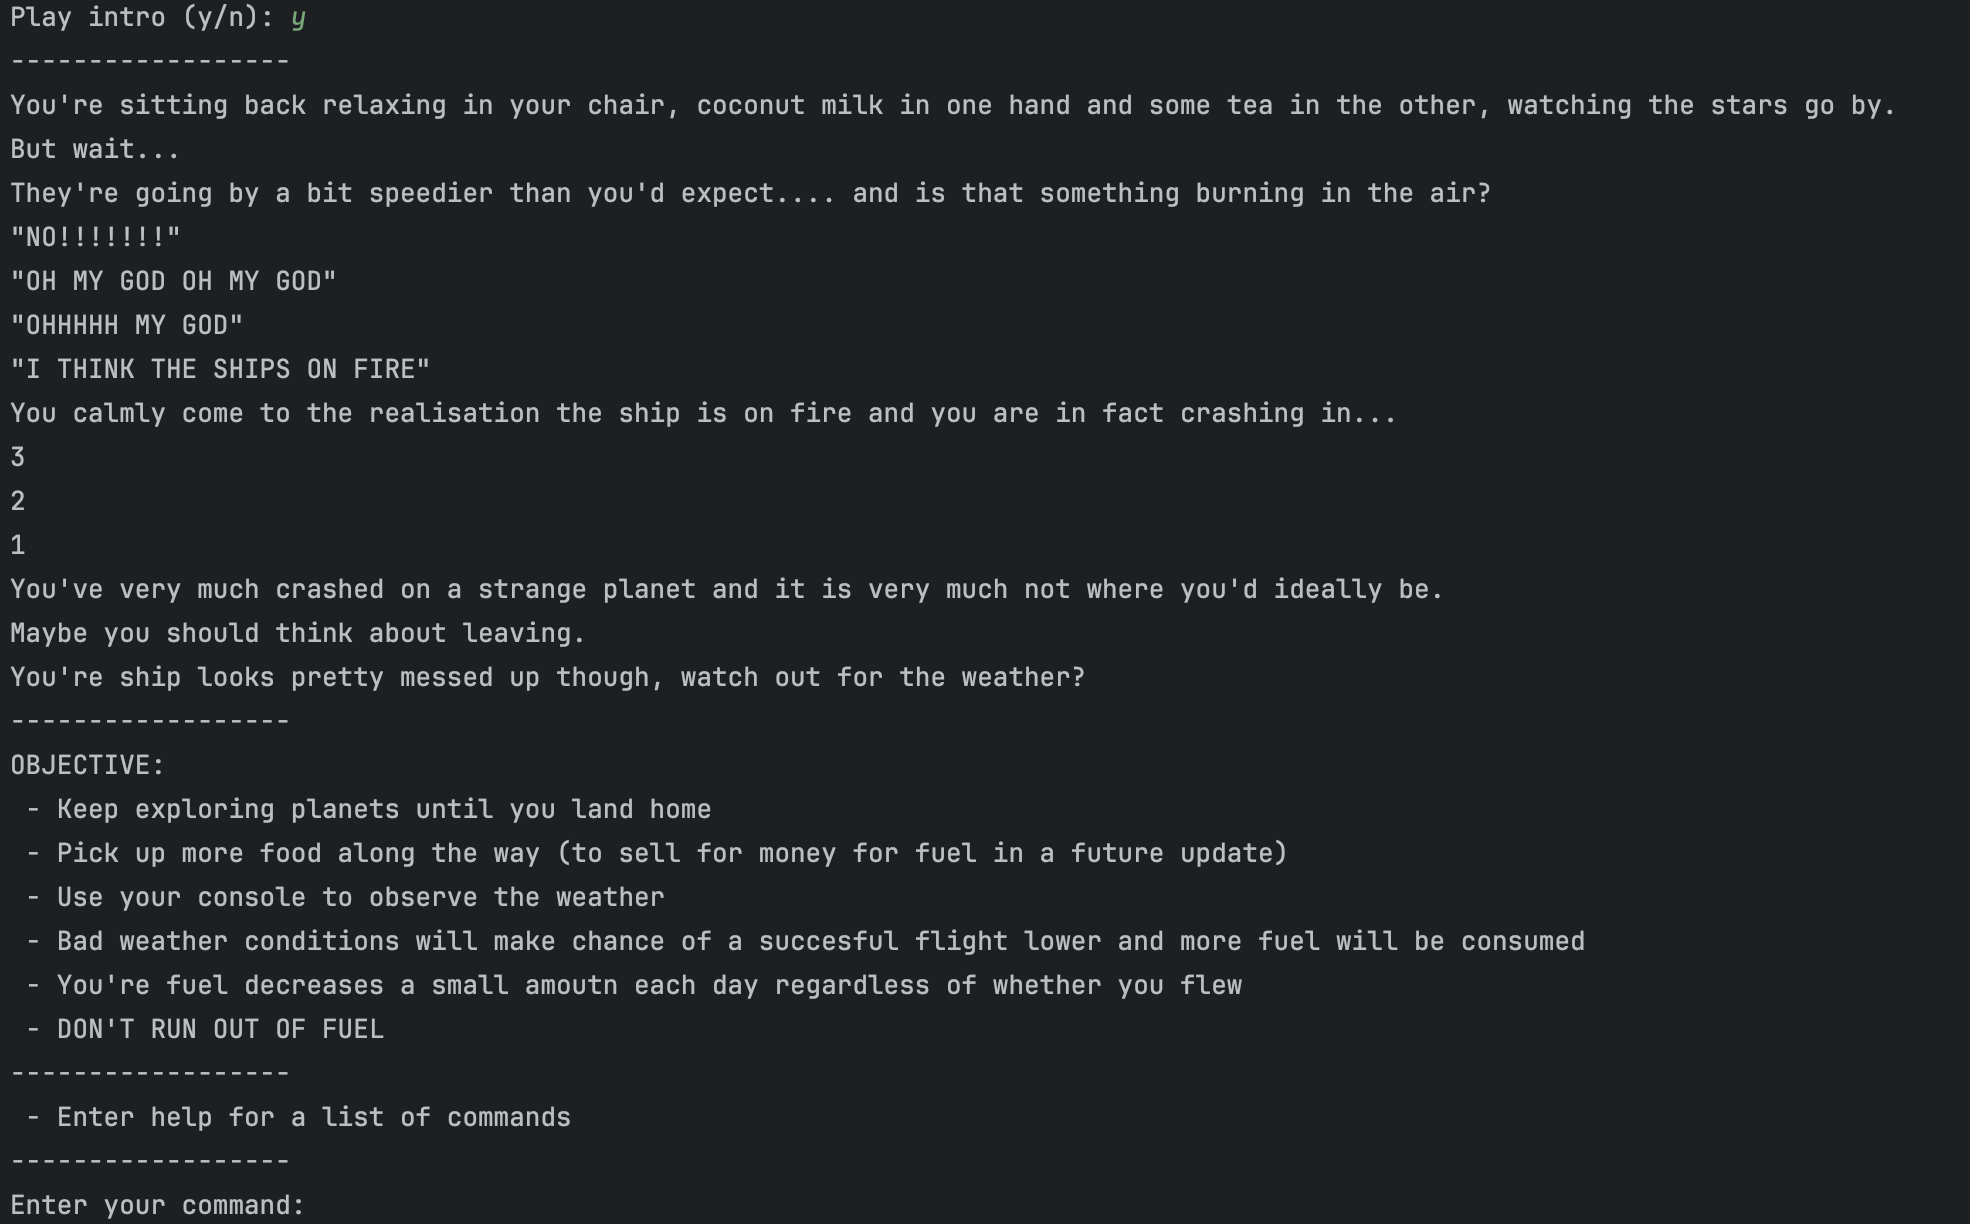This screenshot has width=1970, height=1224.
Task: Click the green "y" answer after intro prompt
Action: tap(298, 19)
